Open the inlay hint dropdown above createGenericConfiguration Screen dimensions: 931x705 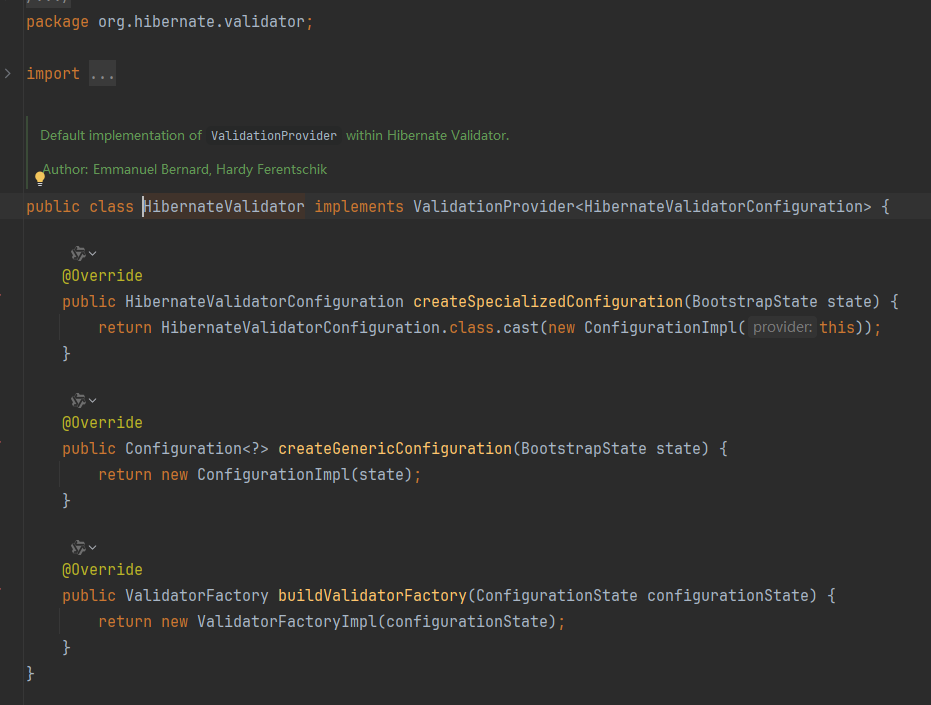tap(93, 400)
